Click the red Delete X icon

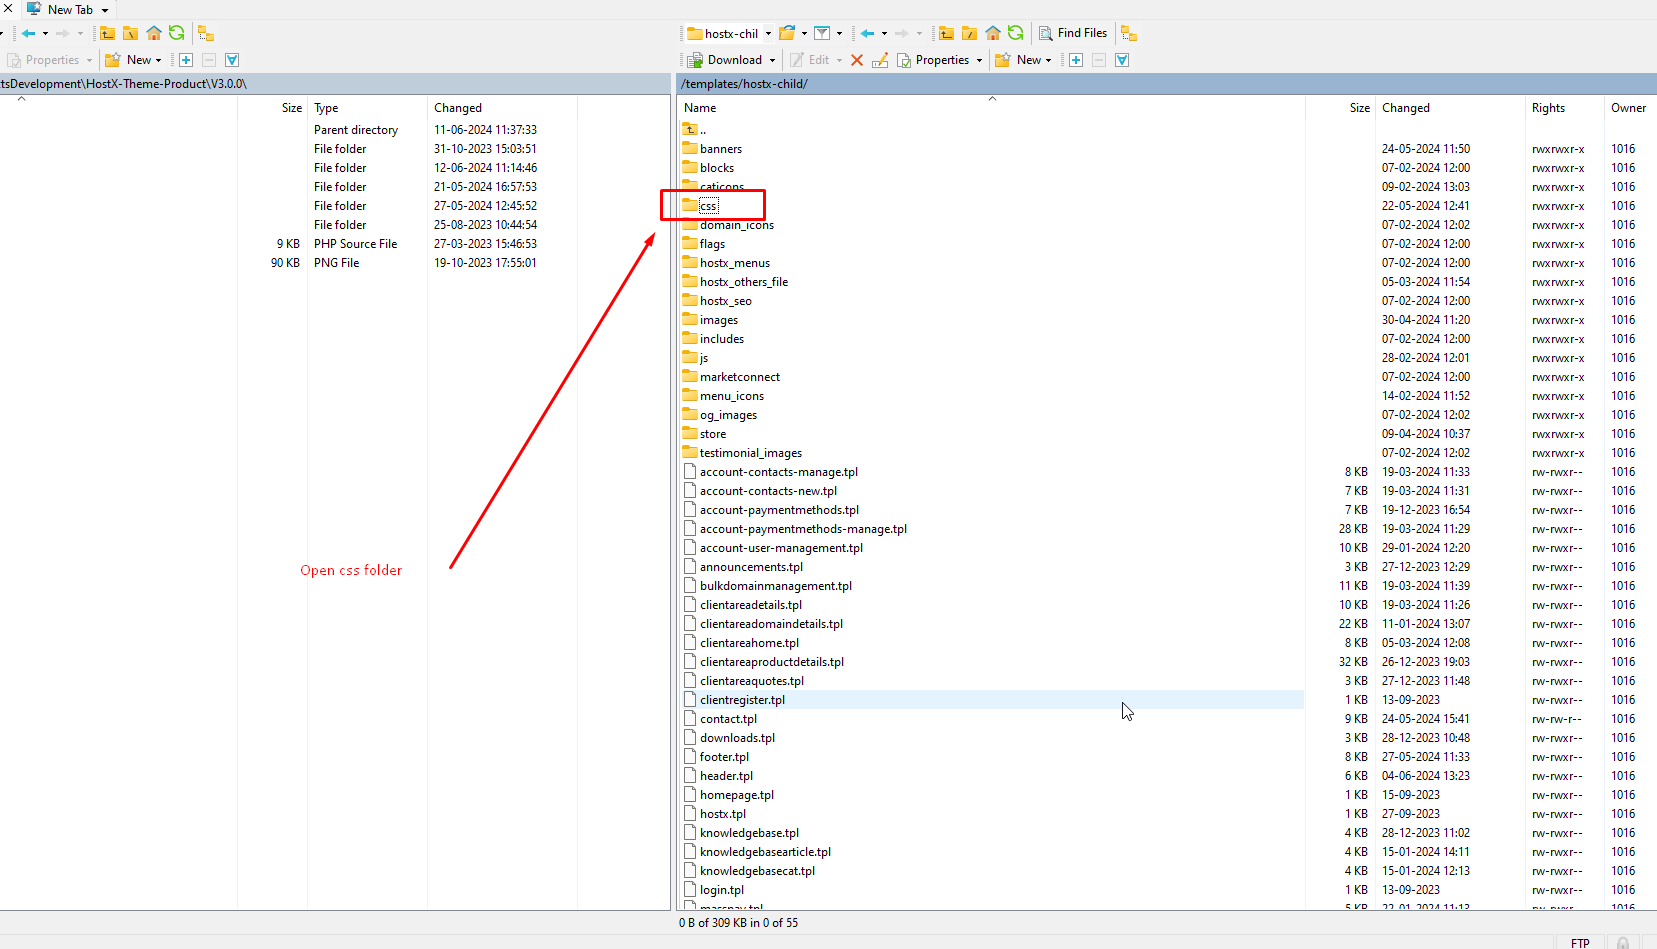pyautogui.click(x=857, y=60)
